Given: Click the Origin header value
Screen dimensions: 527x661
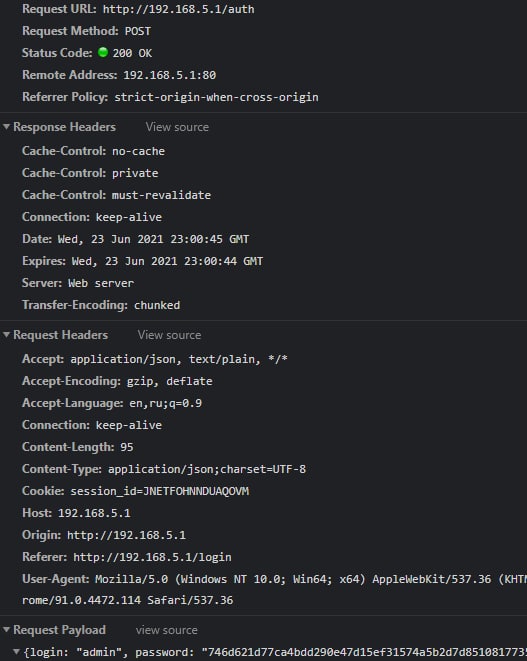Looking at the screenshot, I should (x=126, y=535).
